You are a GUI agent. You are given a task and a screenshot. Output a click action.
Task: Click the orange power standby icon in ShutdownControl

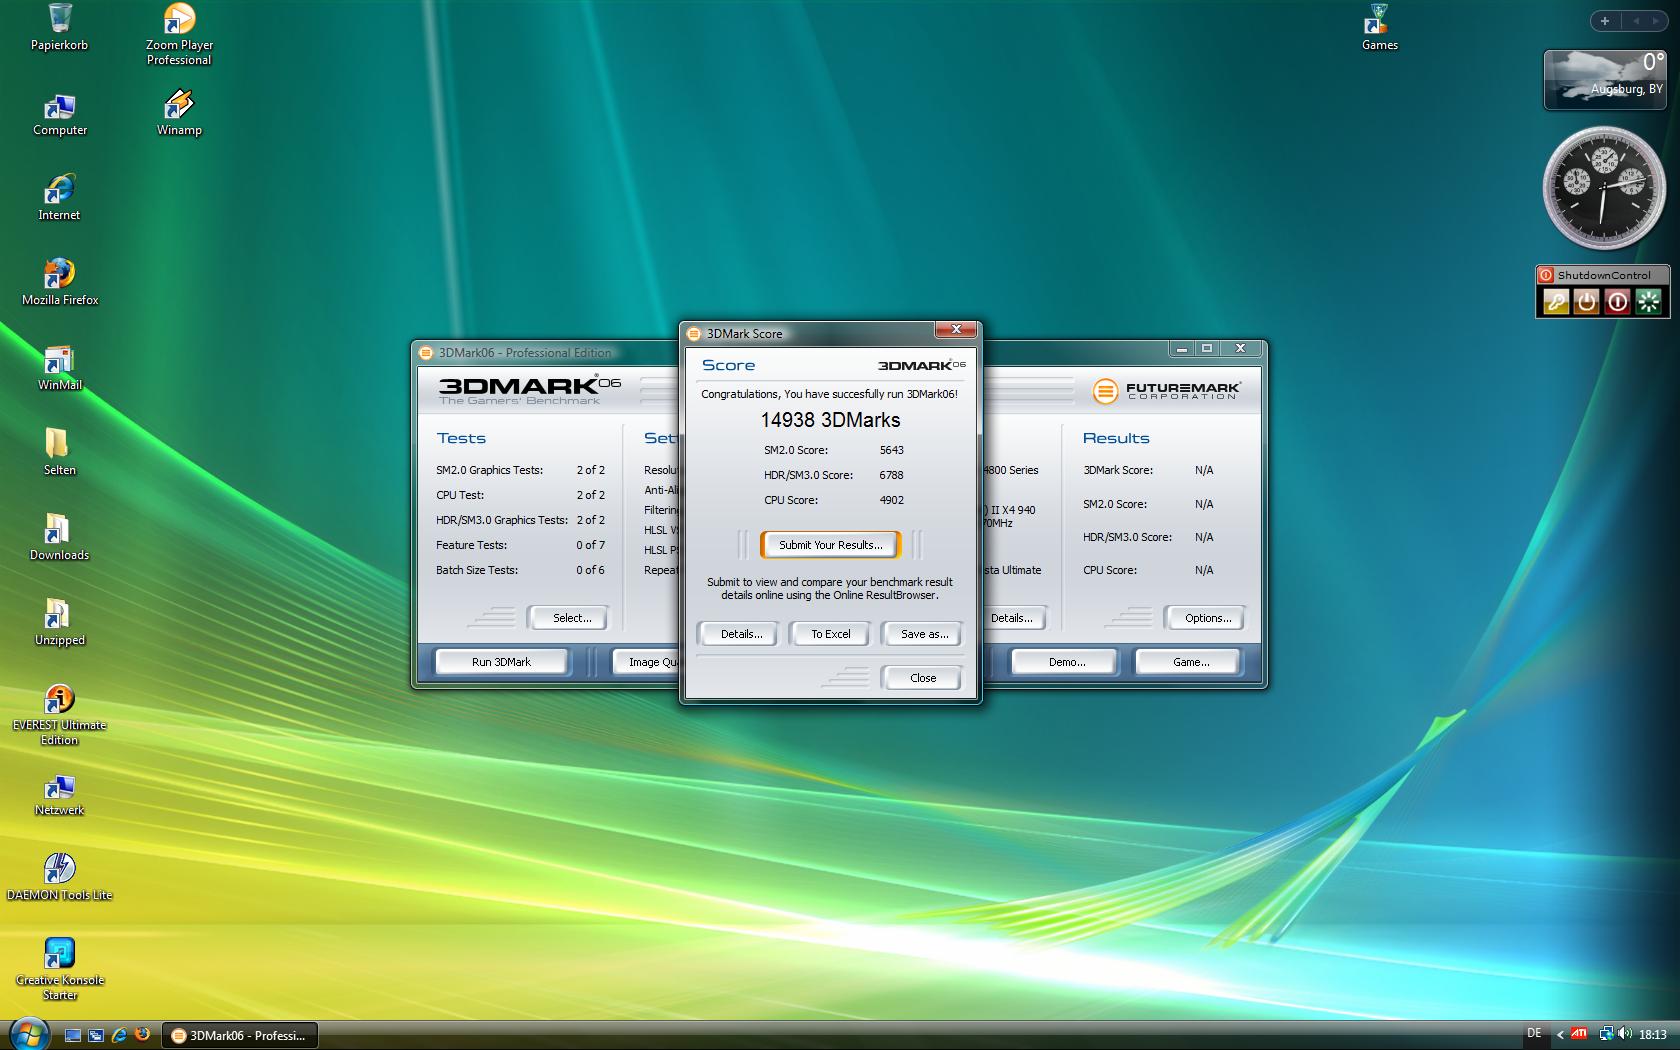pyautogui.click(x=1586, y=301)
